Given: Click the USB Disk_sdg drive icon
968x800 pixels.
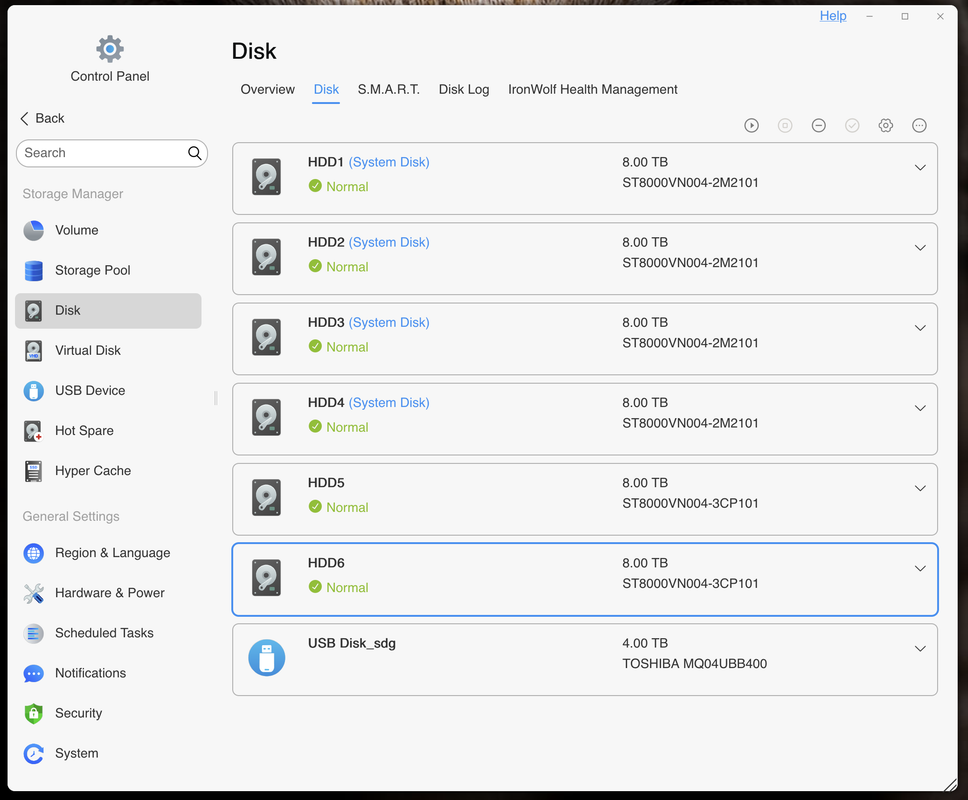Looking at the screenshot, I should (266, 657).
